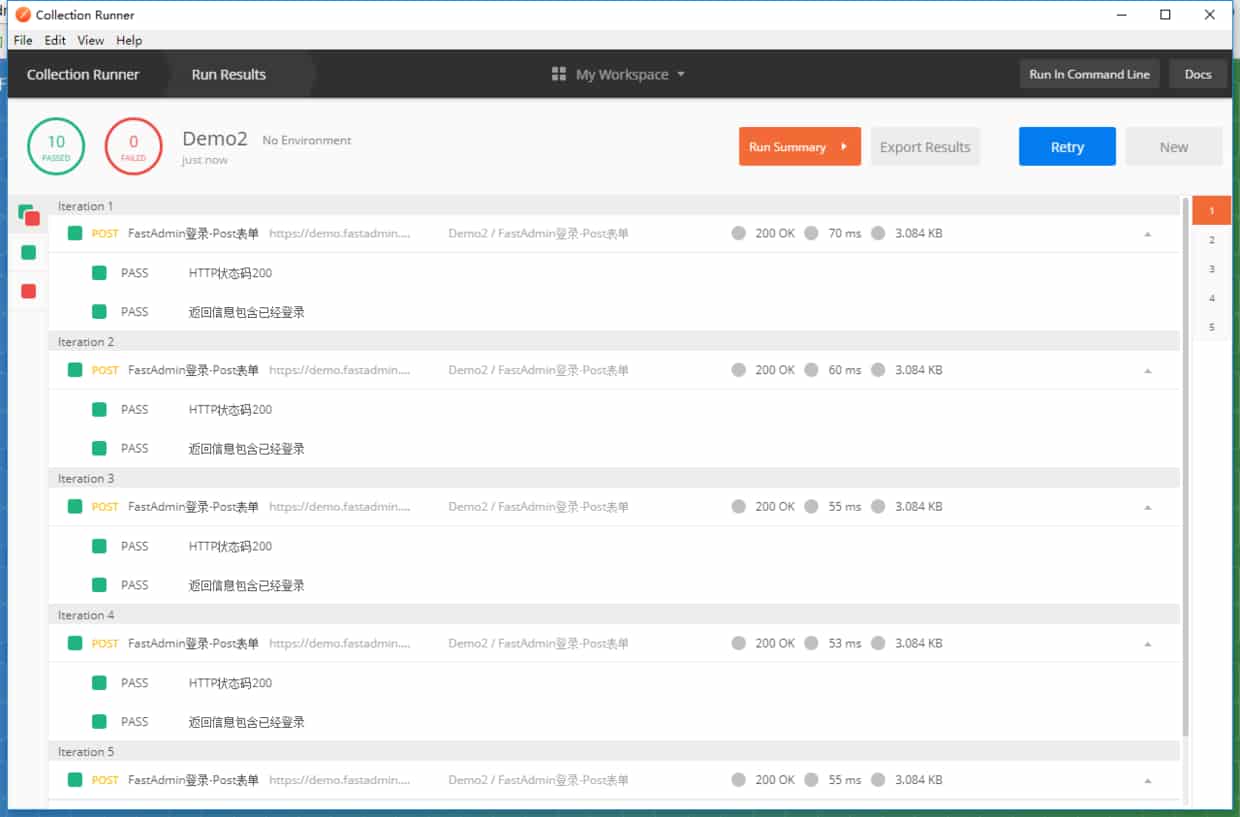Click No Environment label
The image size is (1240, 817).
[307, 140]
